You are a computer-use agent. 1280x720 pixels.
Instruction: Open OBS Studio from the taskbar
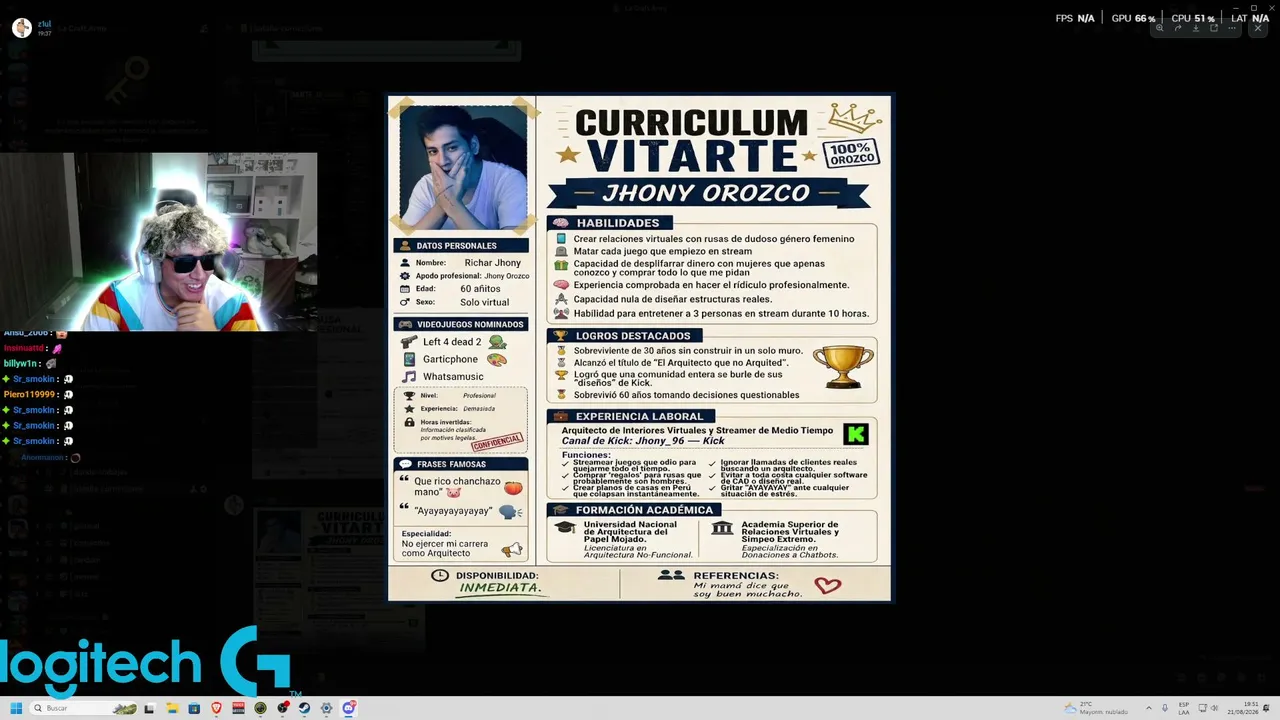coord(282,708)
